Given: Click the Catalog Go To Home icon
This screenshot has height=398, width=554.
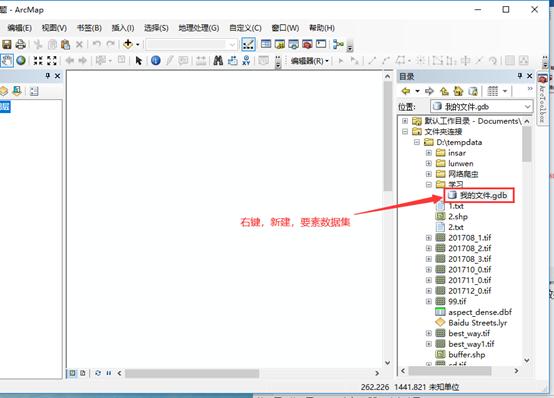Looking at the screenshot, I should [x=458, y=91].
